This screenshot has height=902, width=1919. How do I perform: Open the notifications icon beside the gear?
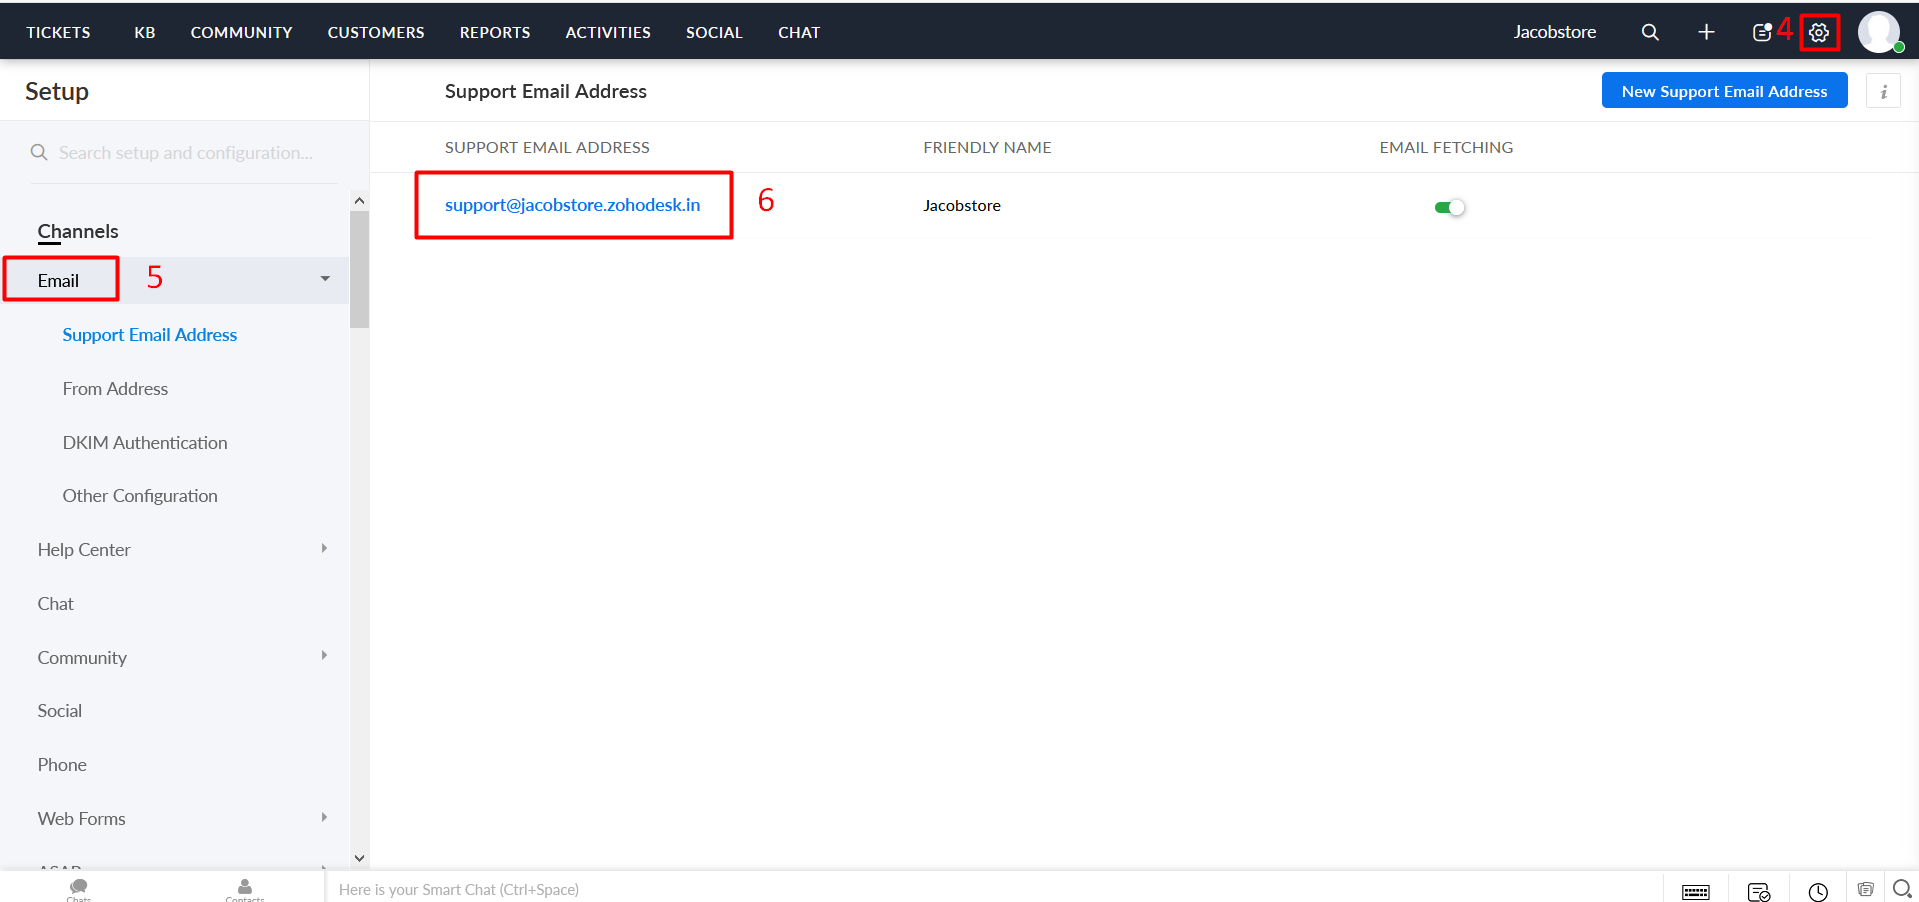click(x=1762, y=33)
